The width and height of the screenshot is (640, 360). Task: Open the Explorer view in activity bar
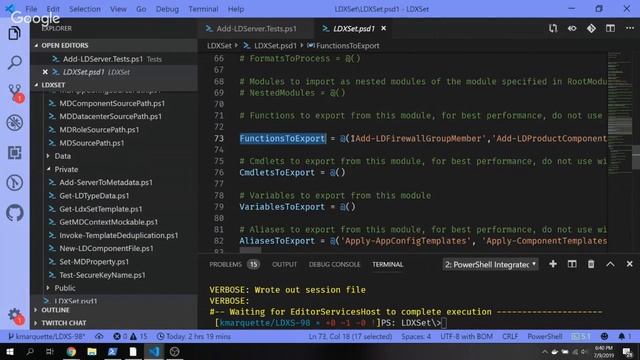pos(14,33)
